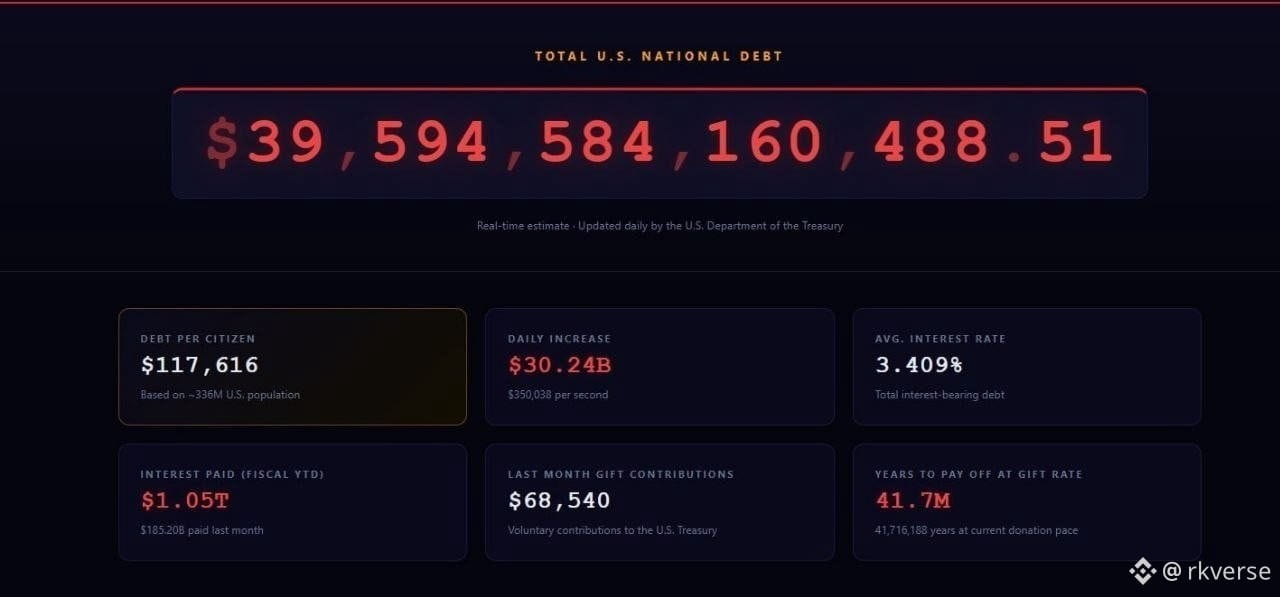
Task: Click the 41.7M years value
Action: coord(913,500)
